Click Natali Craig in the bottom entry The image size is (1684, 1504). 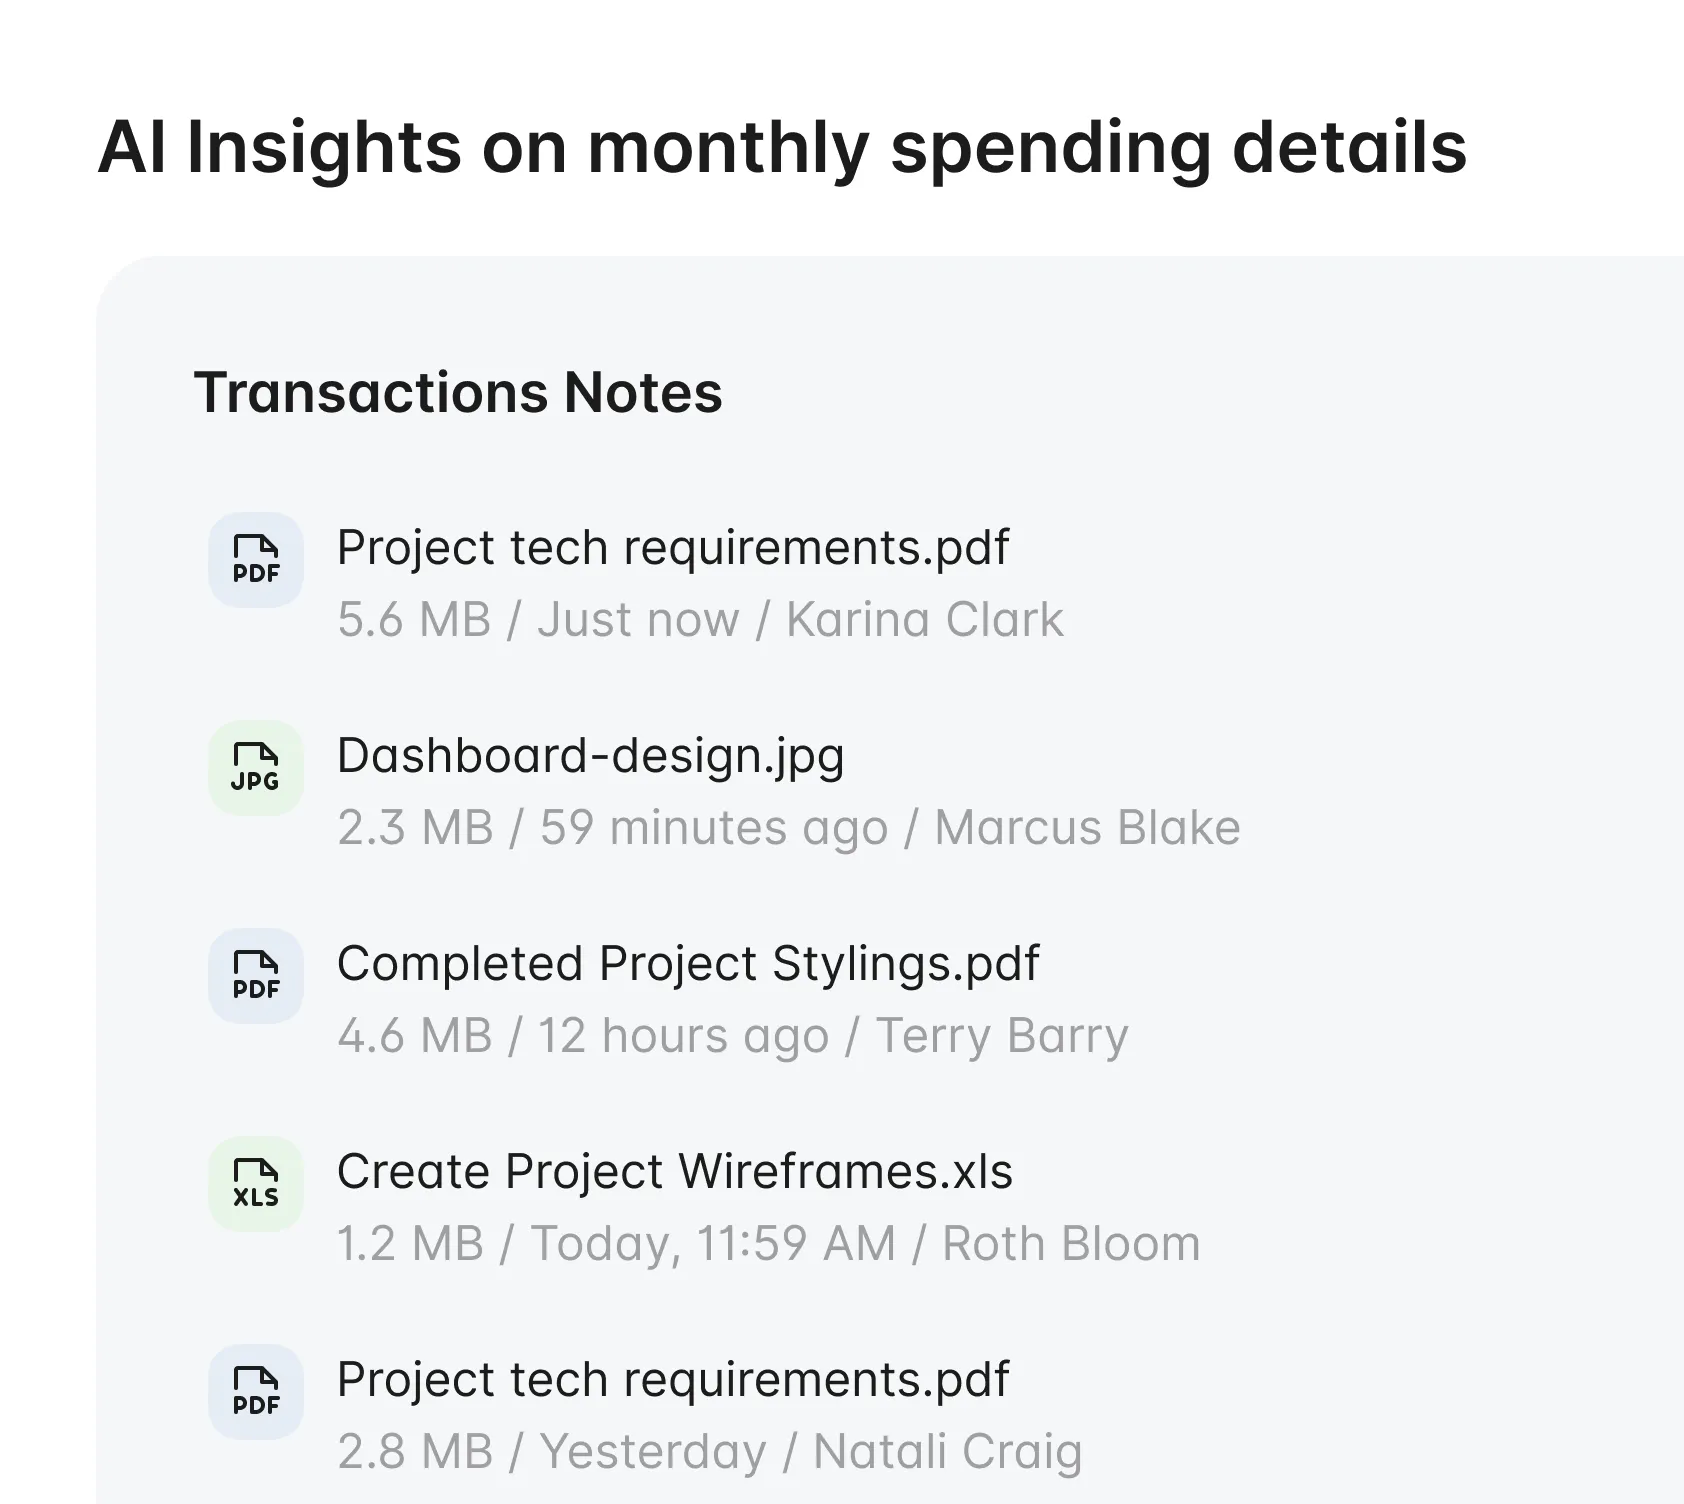click(947, 1452)
